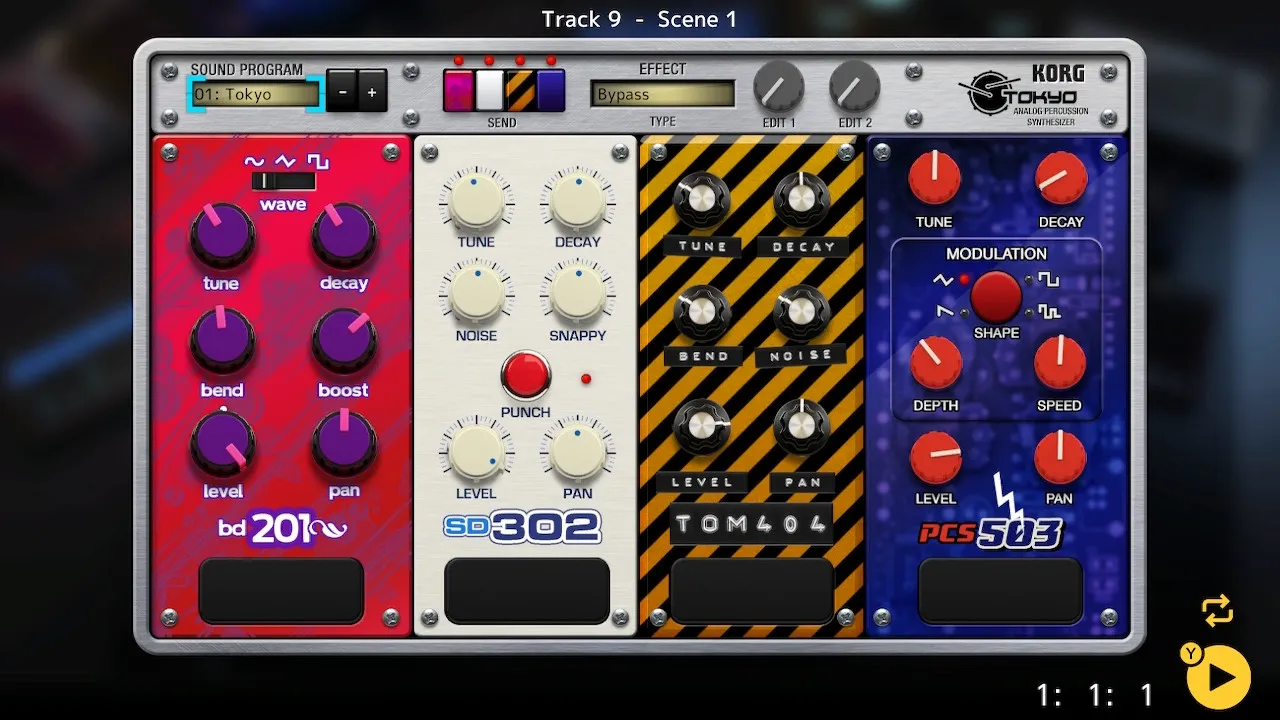Tap the PCS503 trigger pad
Viewport: 1280px width, 720px height.
[1000, 591]
